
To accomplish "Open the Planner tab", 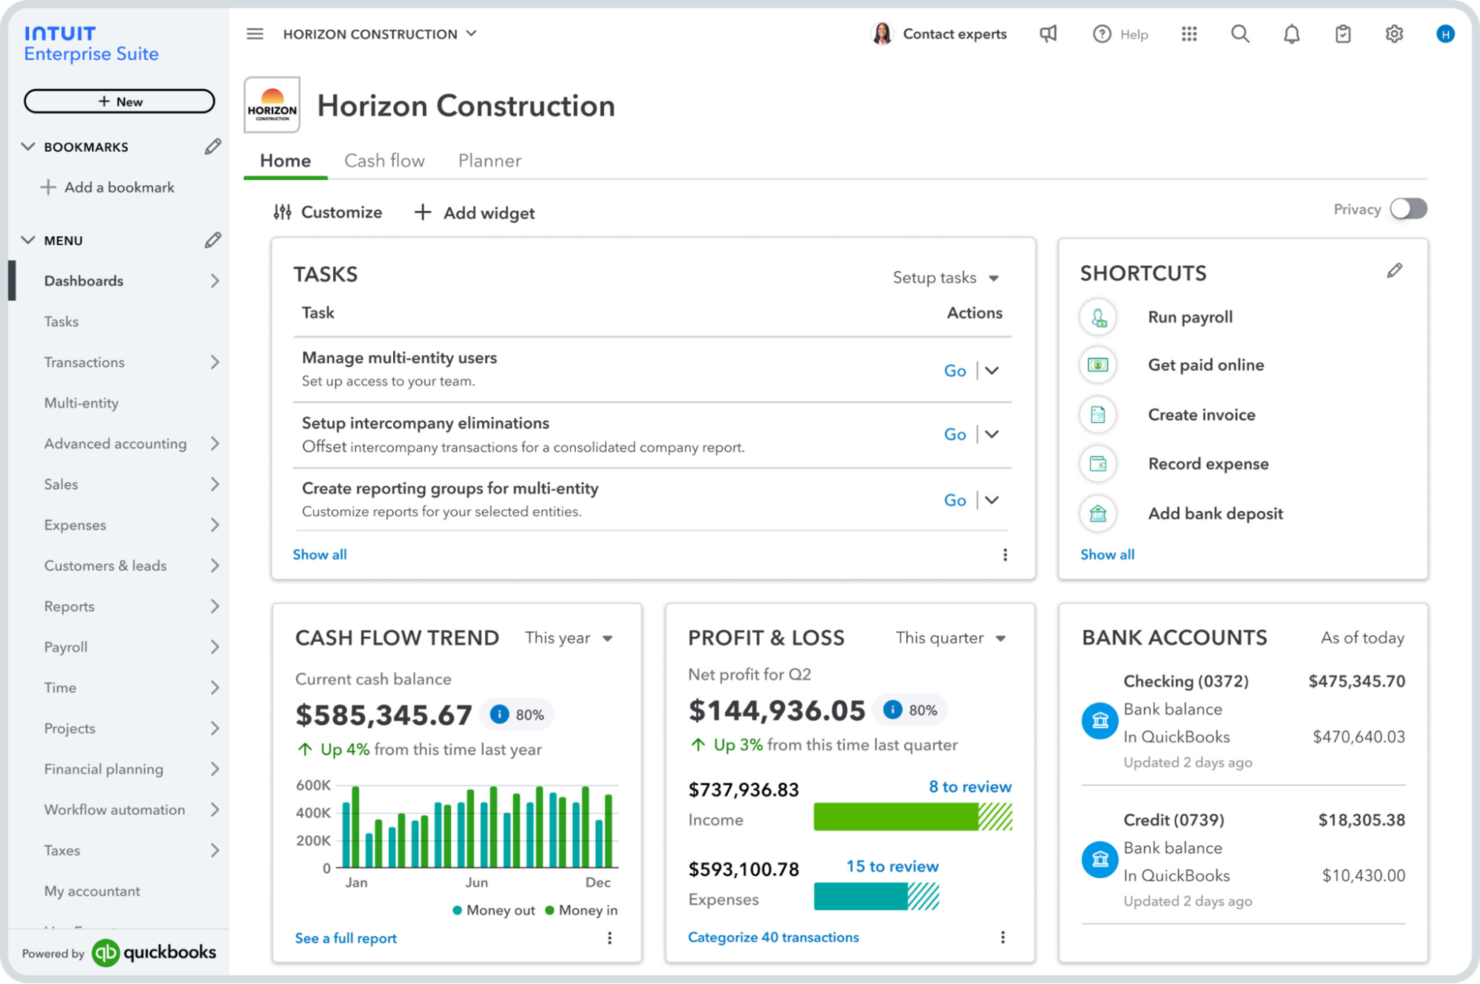I will tap(489, 160).
